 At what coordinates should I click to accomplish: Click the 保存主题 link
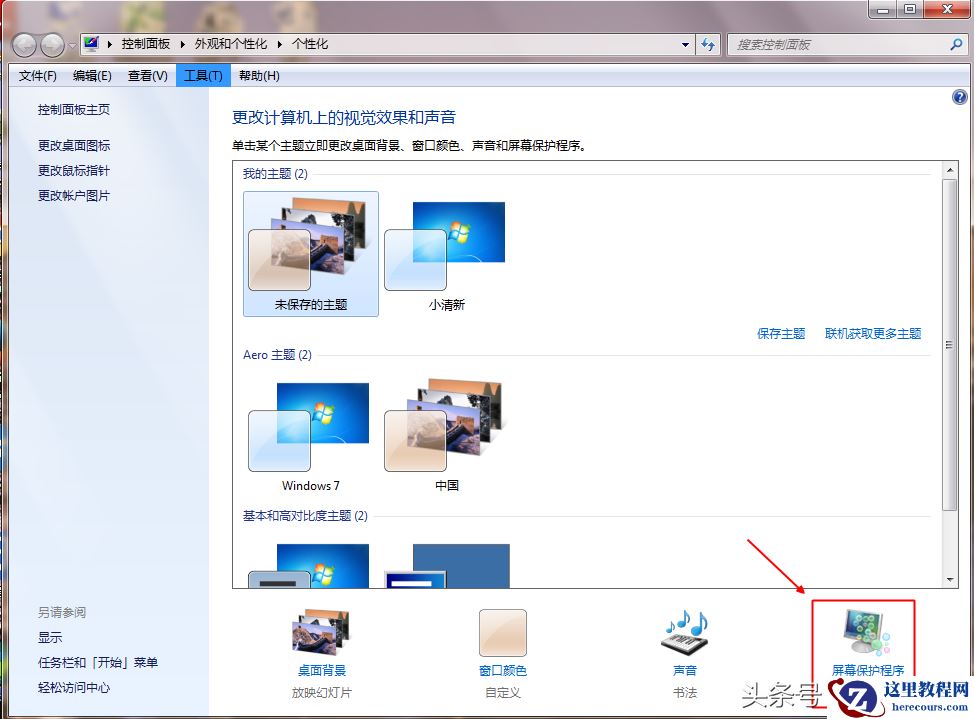click(781, 334)
